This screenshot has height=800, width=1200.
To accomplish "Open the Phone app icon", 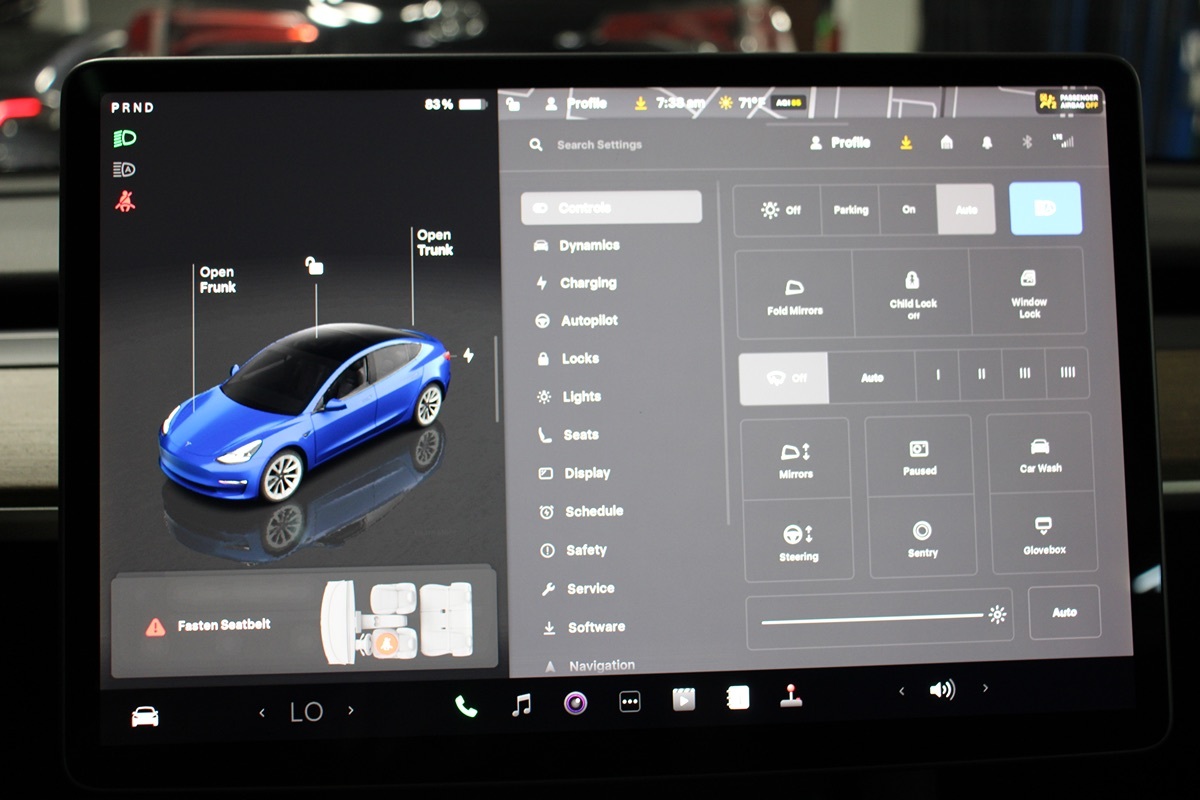I will click(x=466, y=706).
